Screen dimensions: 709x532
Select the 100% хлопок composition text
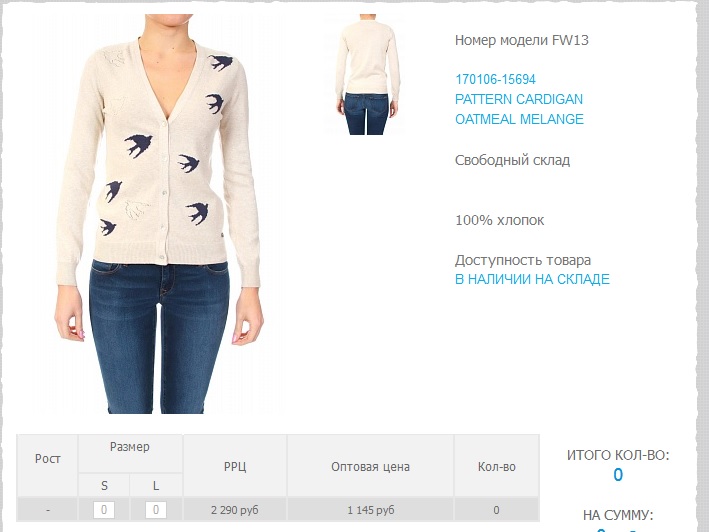click(499, 220)
